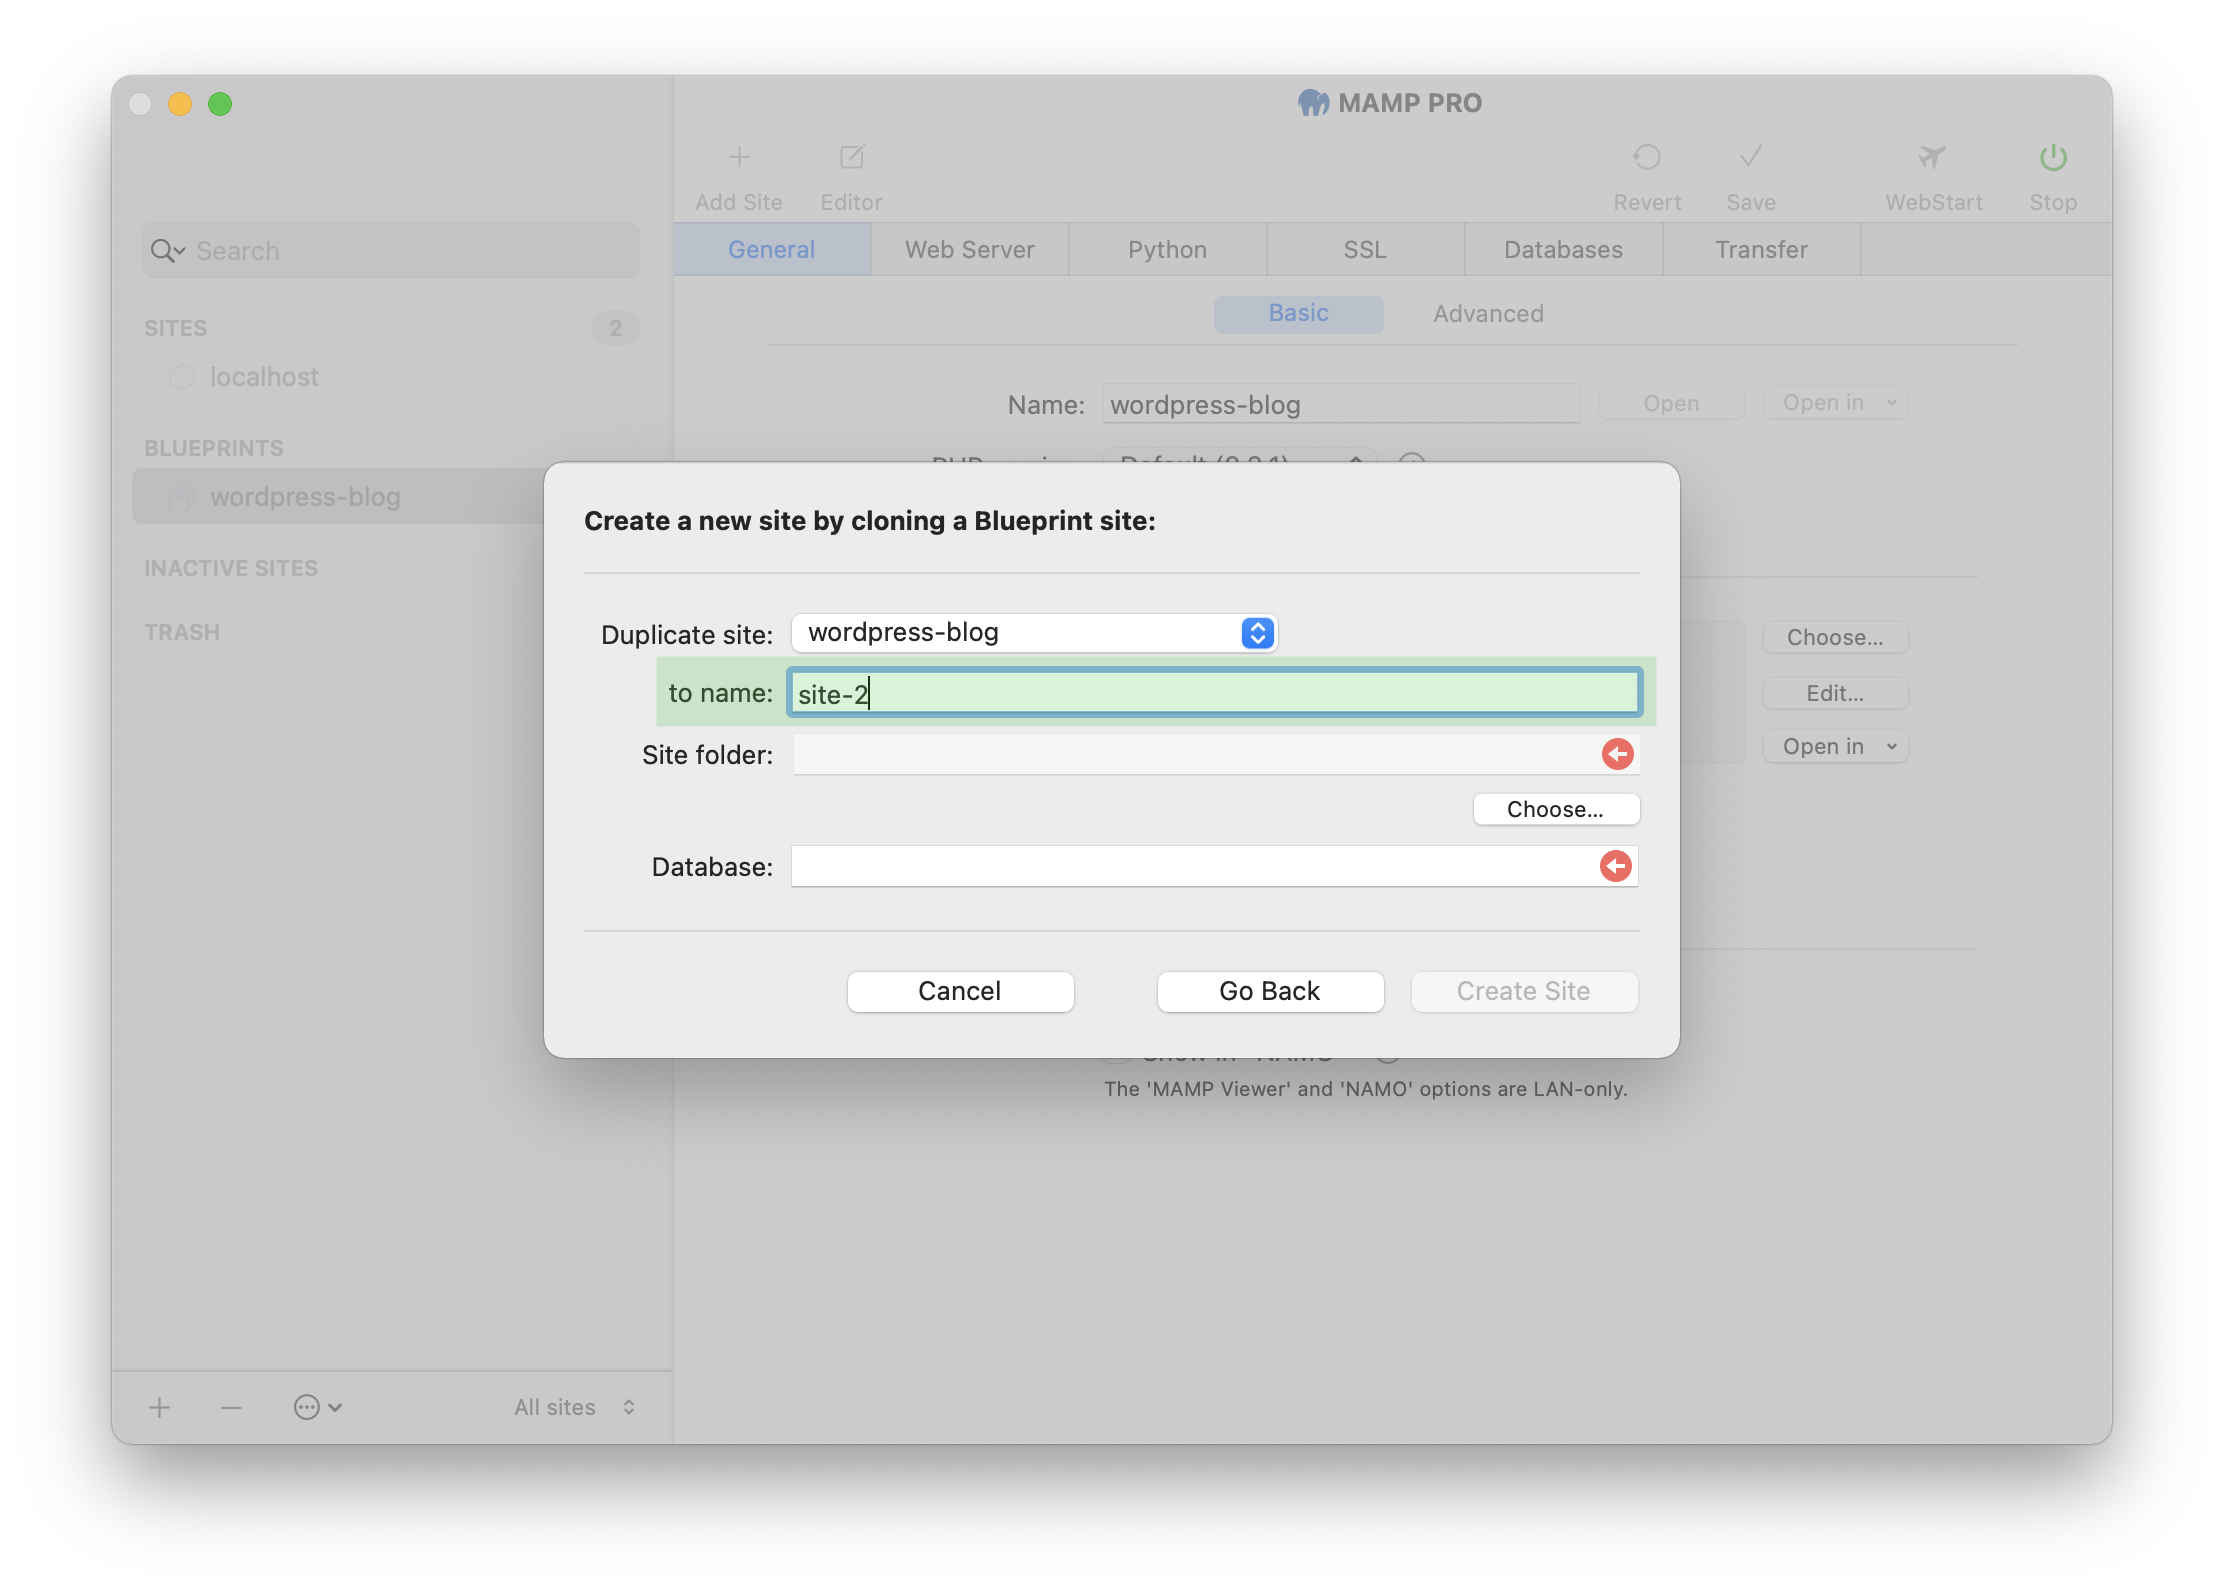Image resolution: width=2224 pixels, height=1592 pixels.
Task: Open the All sites filter dropdown
Action: click(574, 1407)
